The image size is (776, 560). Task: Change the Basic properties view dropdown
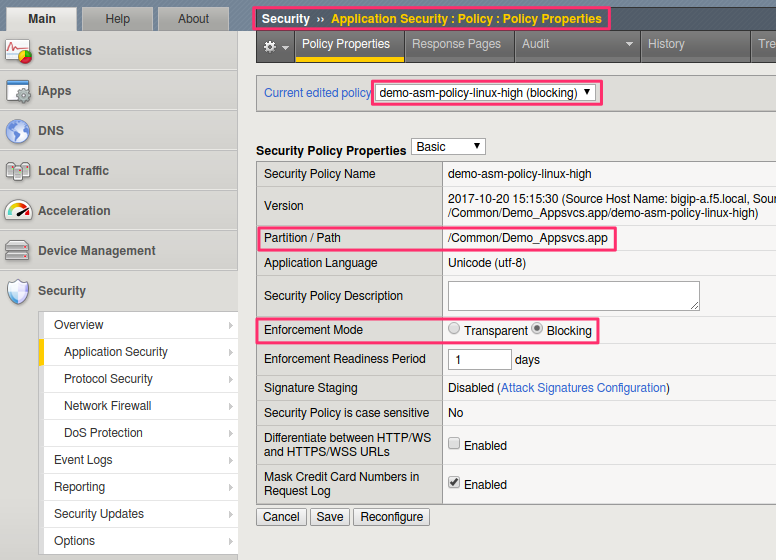coord(448,147)
